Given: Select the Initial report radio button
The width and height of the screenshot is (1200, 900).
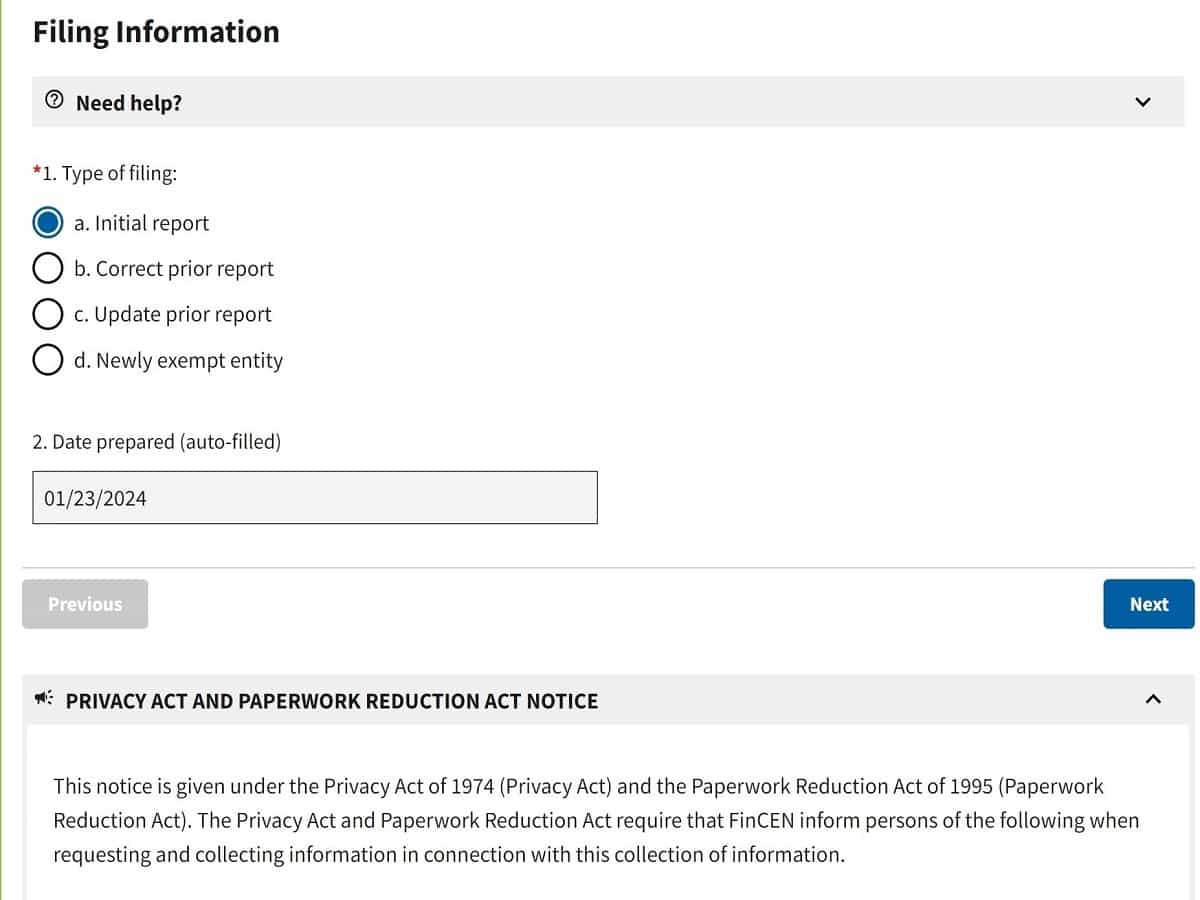Looking at the screenshot, I should click(x=47, y=222).
